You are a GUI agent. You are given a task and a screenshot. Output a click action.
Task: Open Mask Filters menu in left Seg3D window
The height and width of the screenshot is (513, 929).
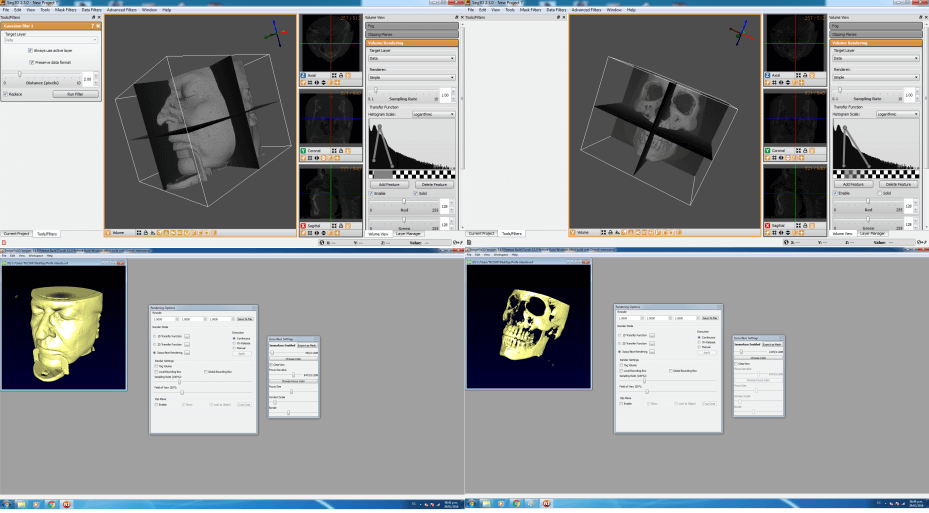(x=65, y=10)
